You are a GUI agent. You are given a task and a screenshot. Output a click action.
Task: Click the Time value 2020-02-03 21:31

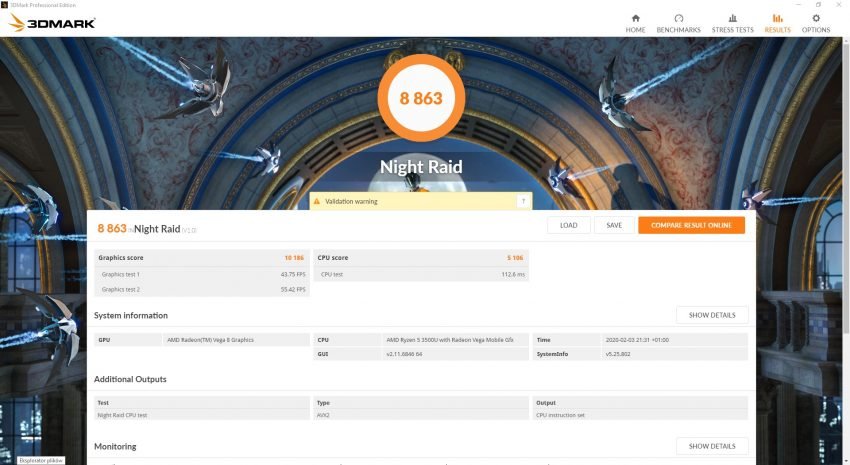coord(637,340)
